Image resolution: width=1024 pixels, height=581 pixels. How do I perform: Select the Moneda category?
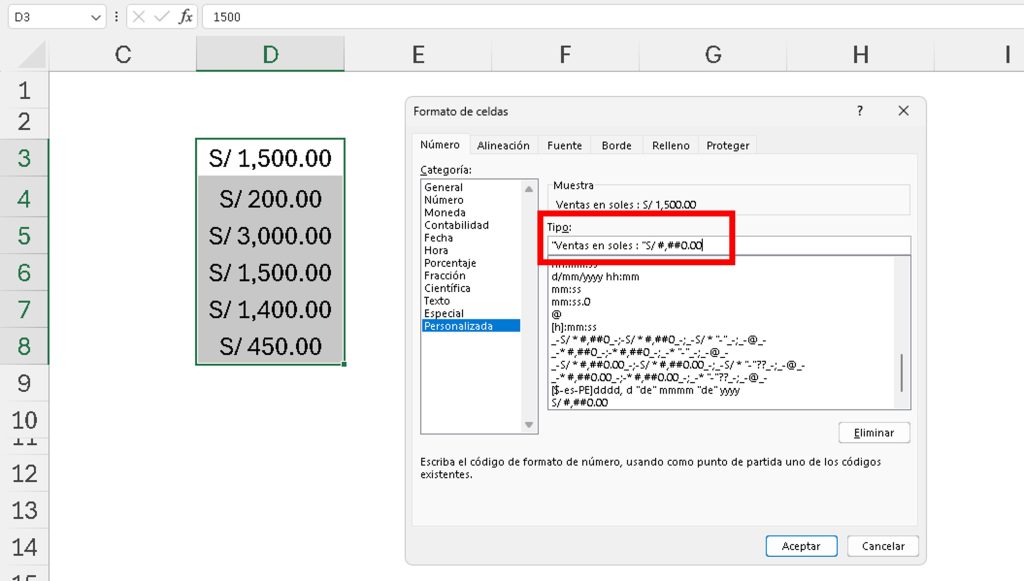(x=444, y=213)
